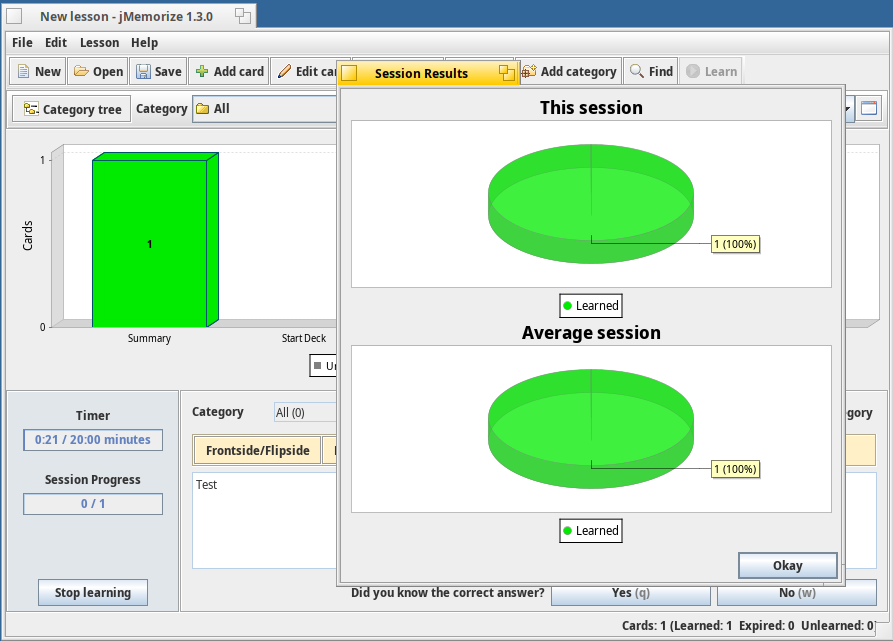The image size is (893, 641).
Task: Open the Lesson menu
Action: pos(99,43)
